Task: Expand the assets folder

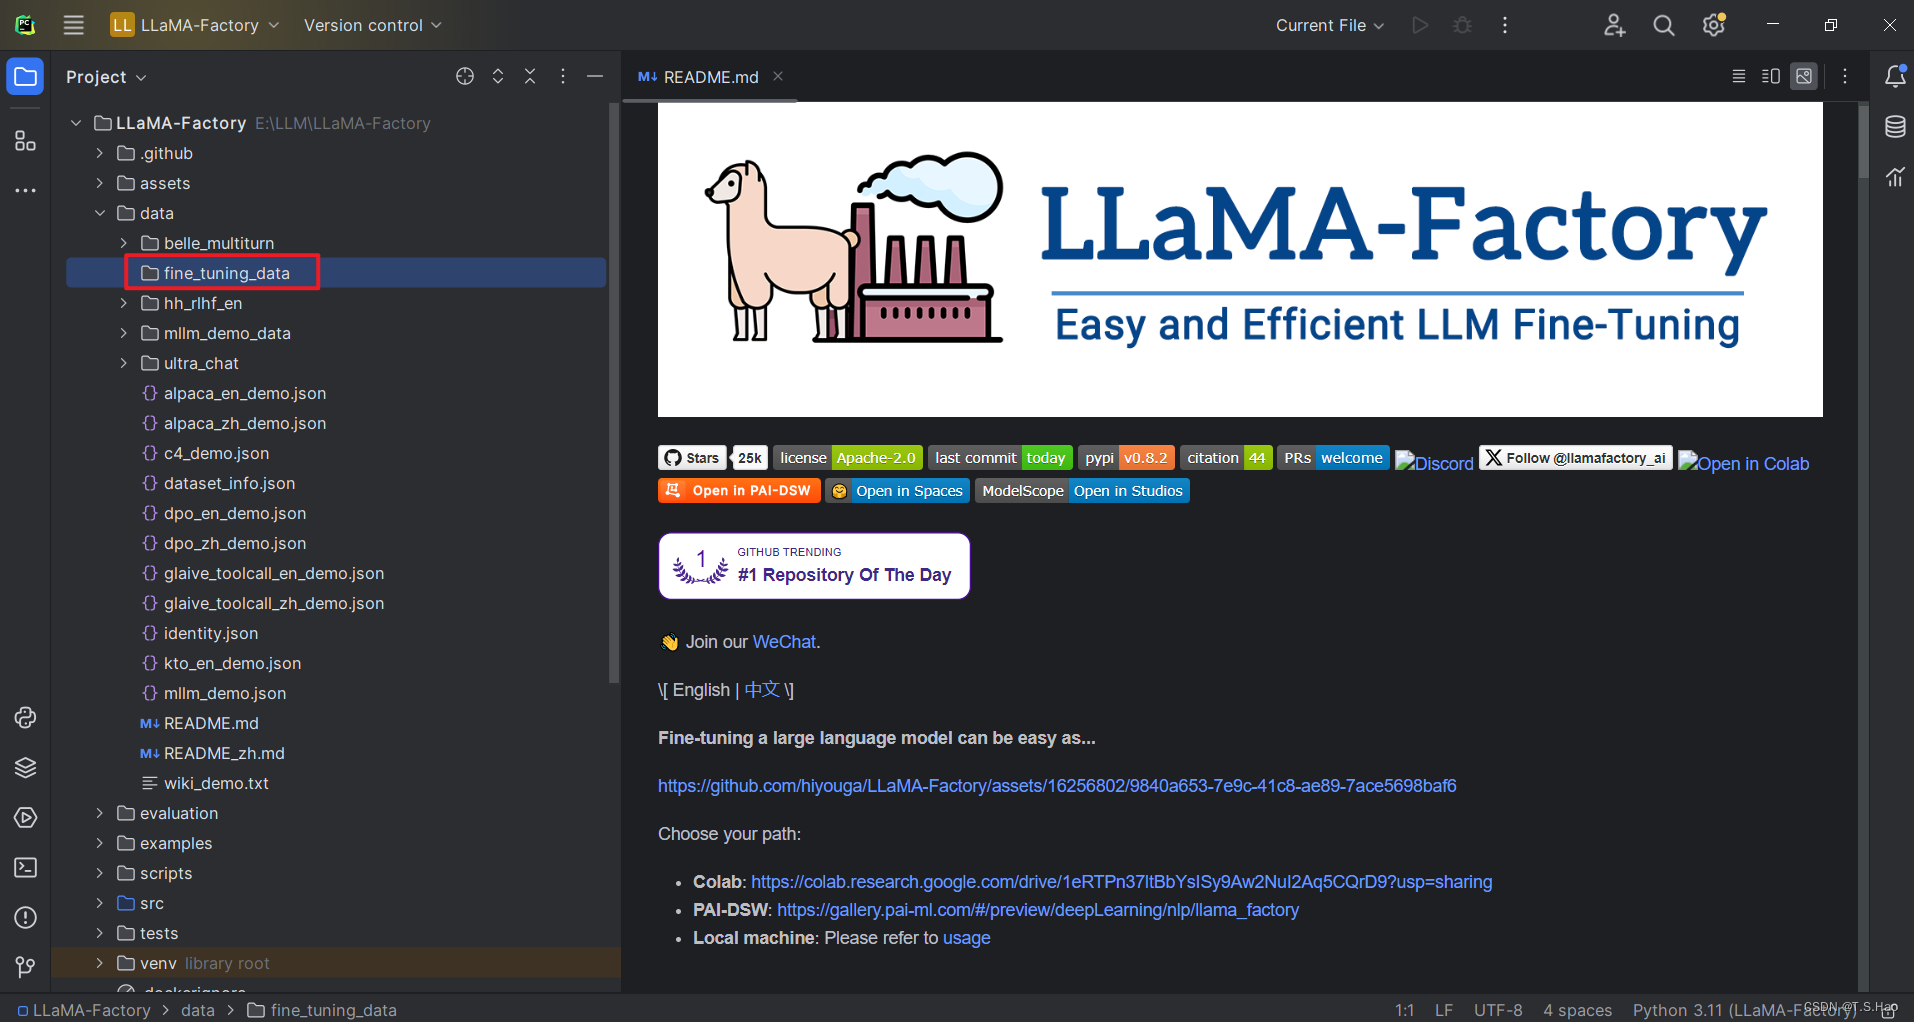Action: pos(100,183)
